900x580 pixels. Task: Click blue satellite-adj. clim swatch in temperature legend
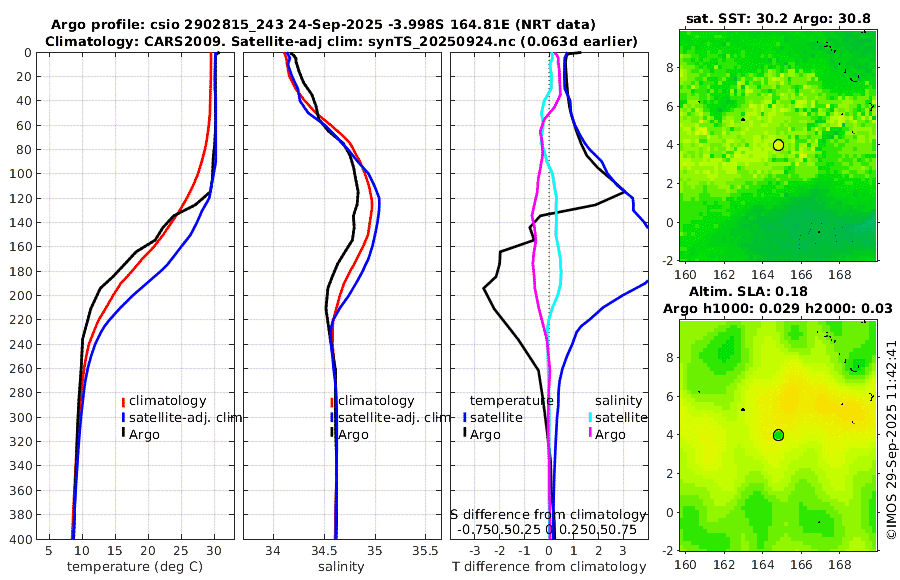click(123, 417)
